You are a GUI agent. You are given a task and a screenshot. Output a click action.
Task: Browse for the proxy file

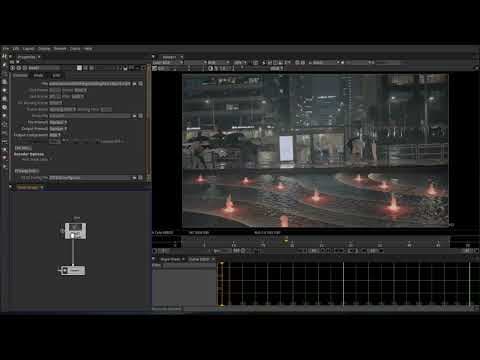134,116
